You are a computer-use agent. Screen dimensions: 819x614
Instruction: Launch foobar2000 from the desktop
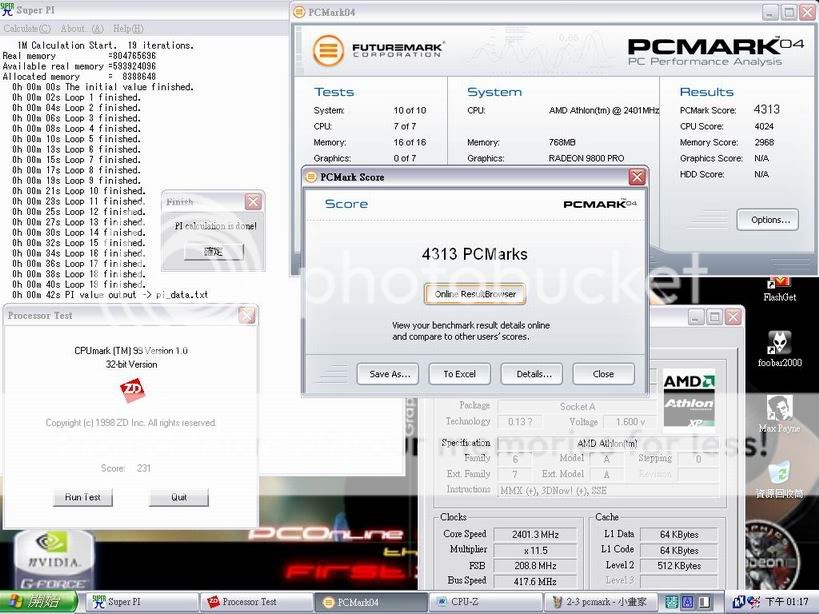[779, 343]
